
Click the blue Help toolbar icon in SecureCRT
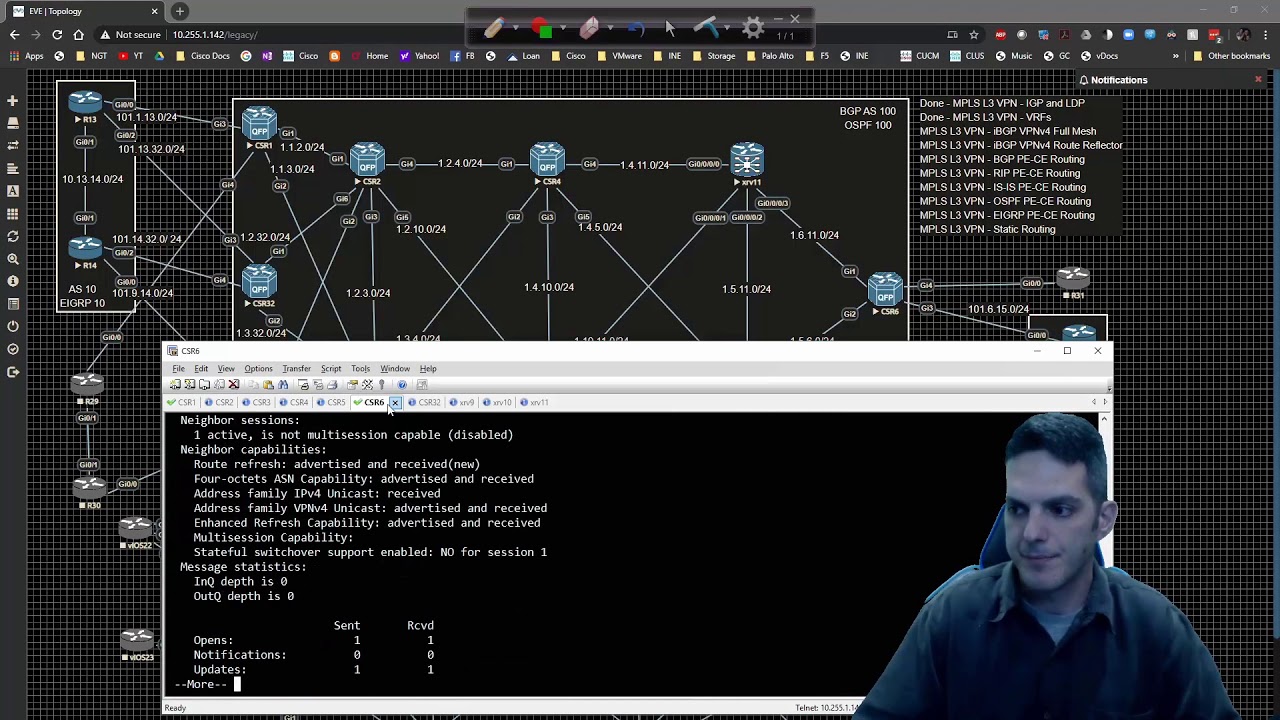click(x=401, y=385)
